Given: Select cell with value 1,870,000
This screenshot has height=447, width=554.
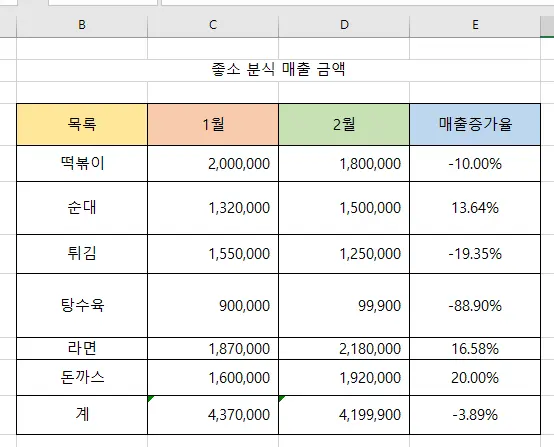Looking at the screenshot, I should (x=213, y=348).
